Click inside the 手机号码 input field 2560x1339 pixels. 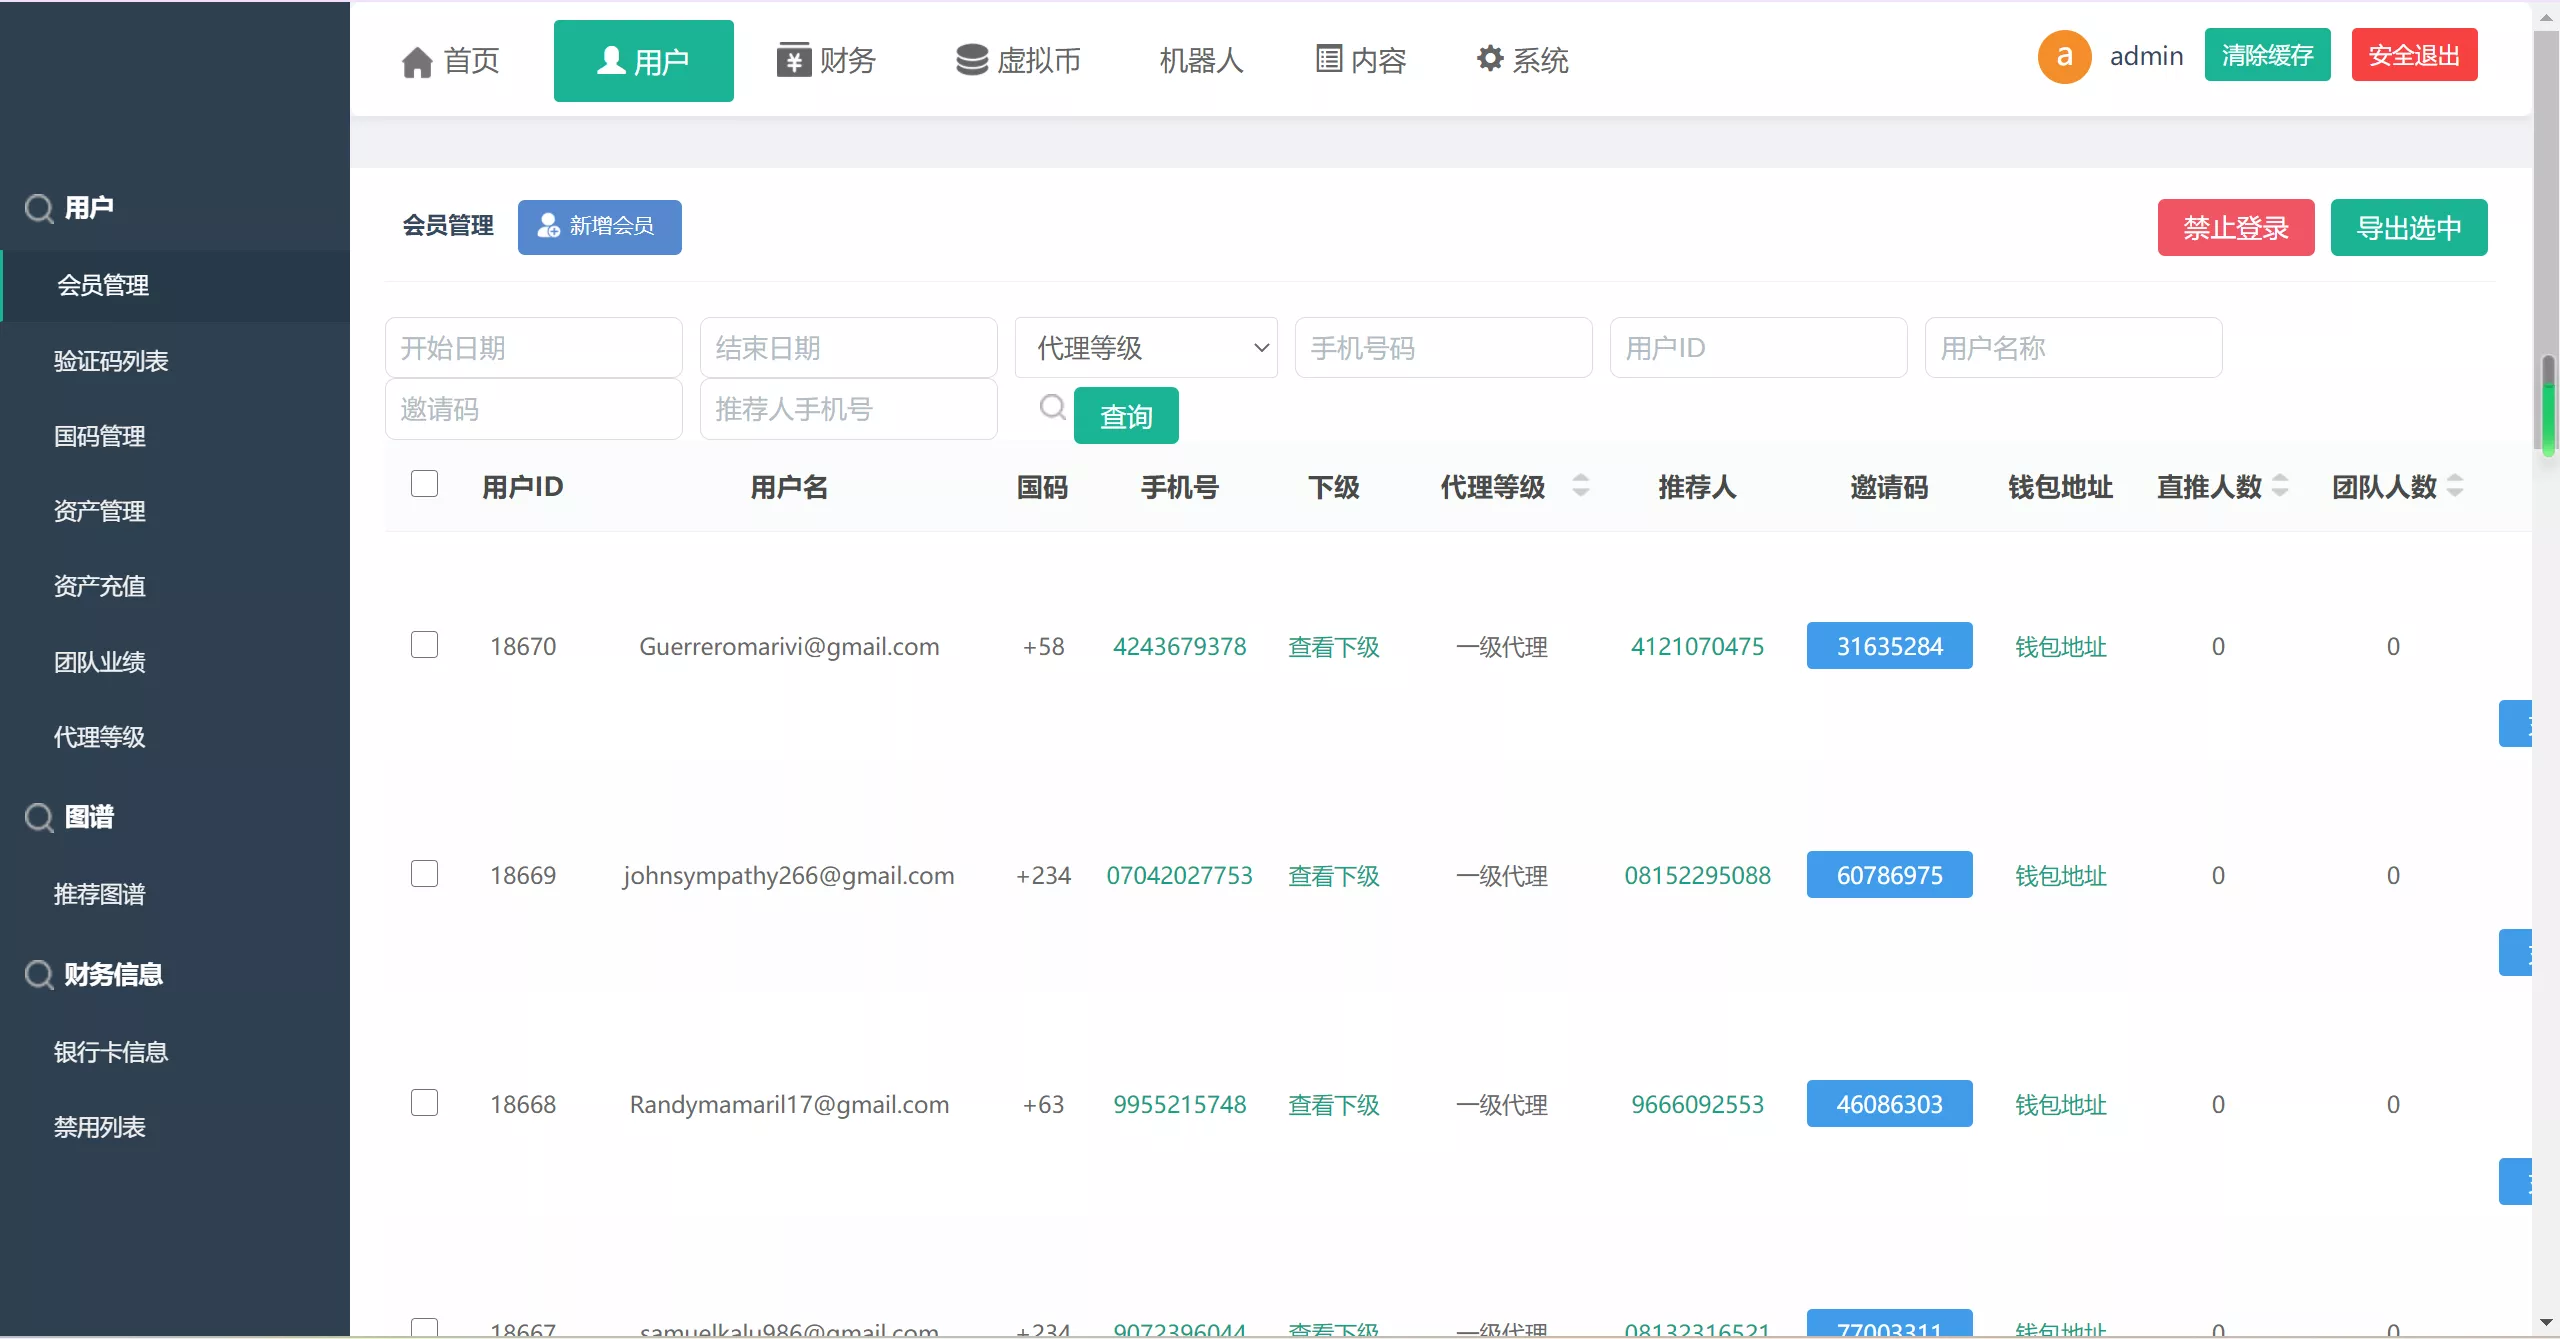1443,347
